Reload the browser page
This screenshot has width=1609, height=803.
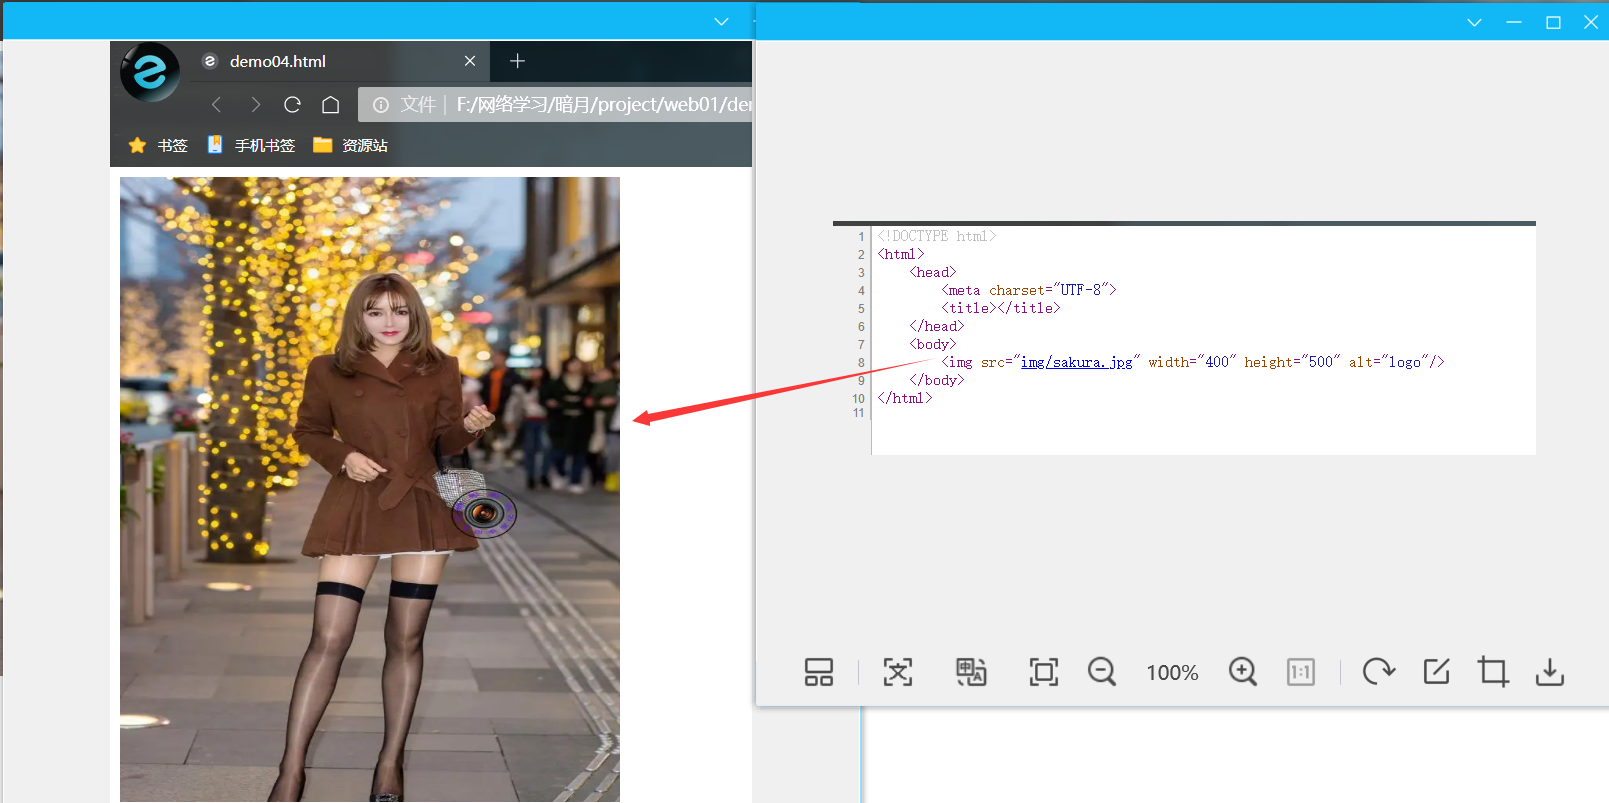coord(292,104)
